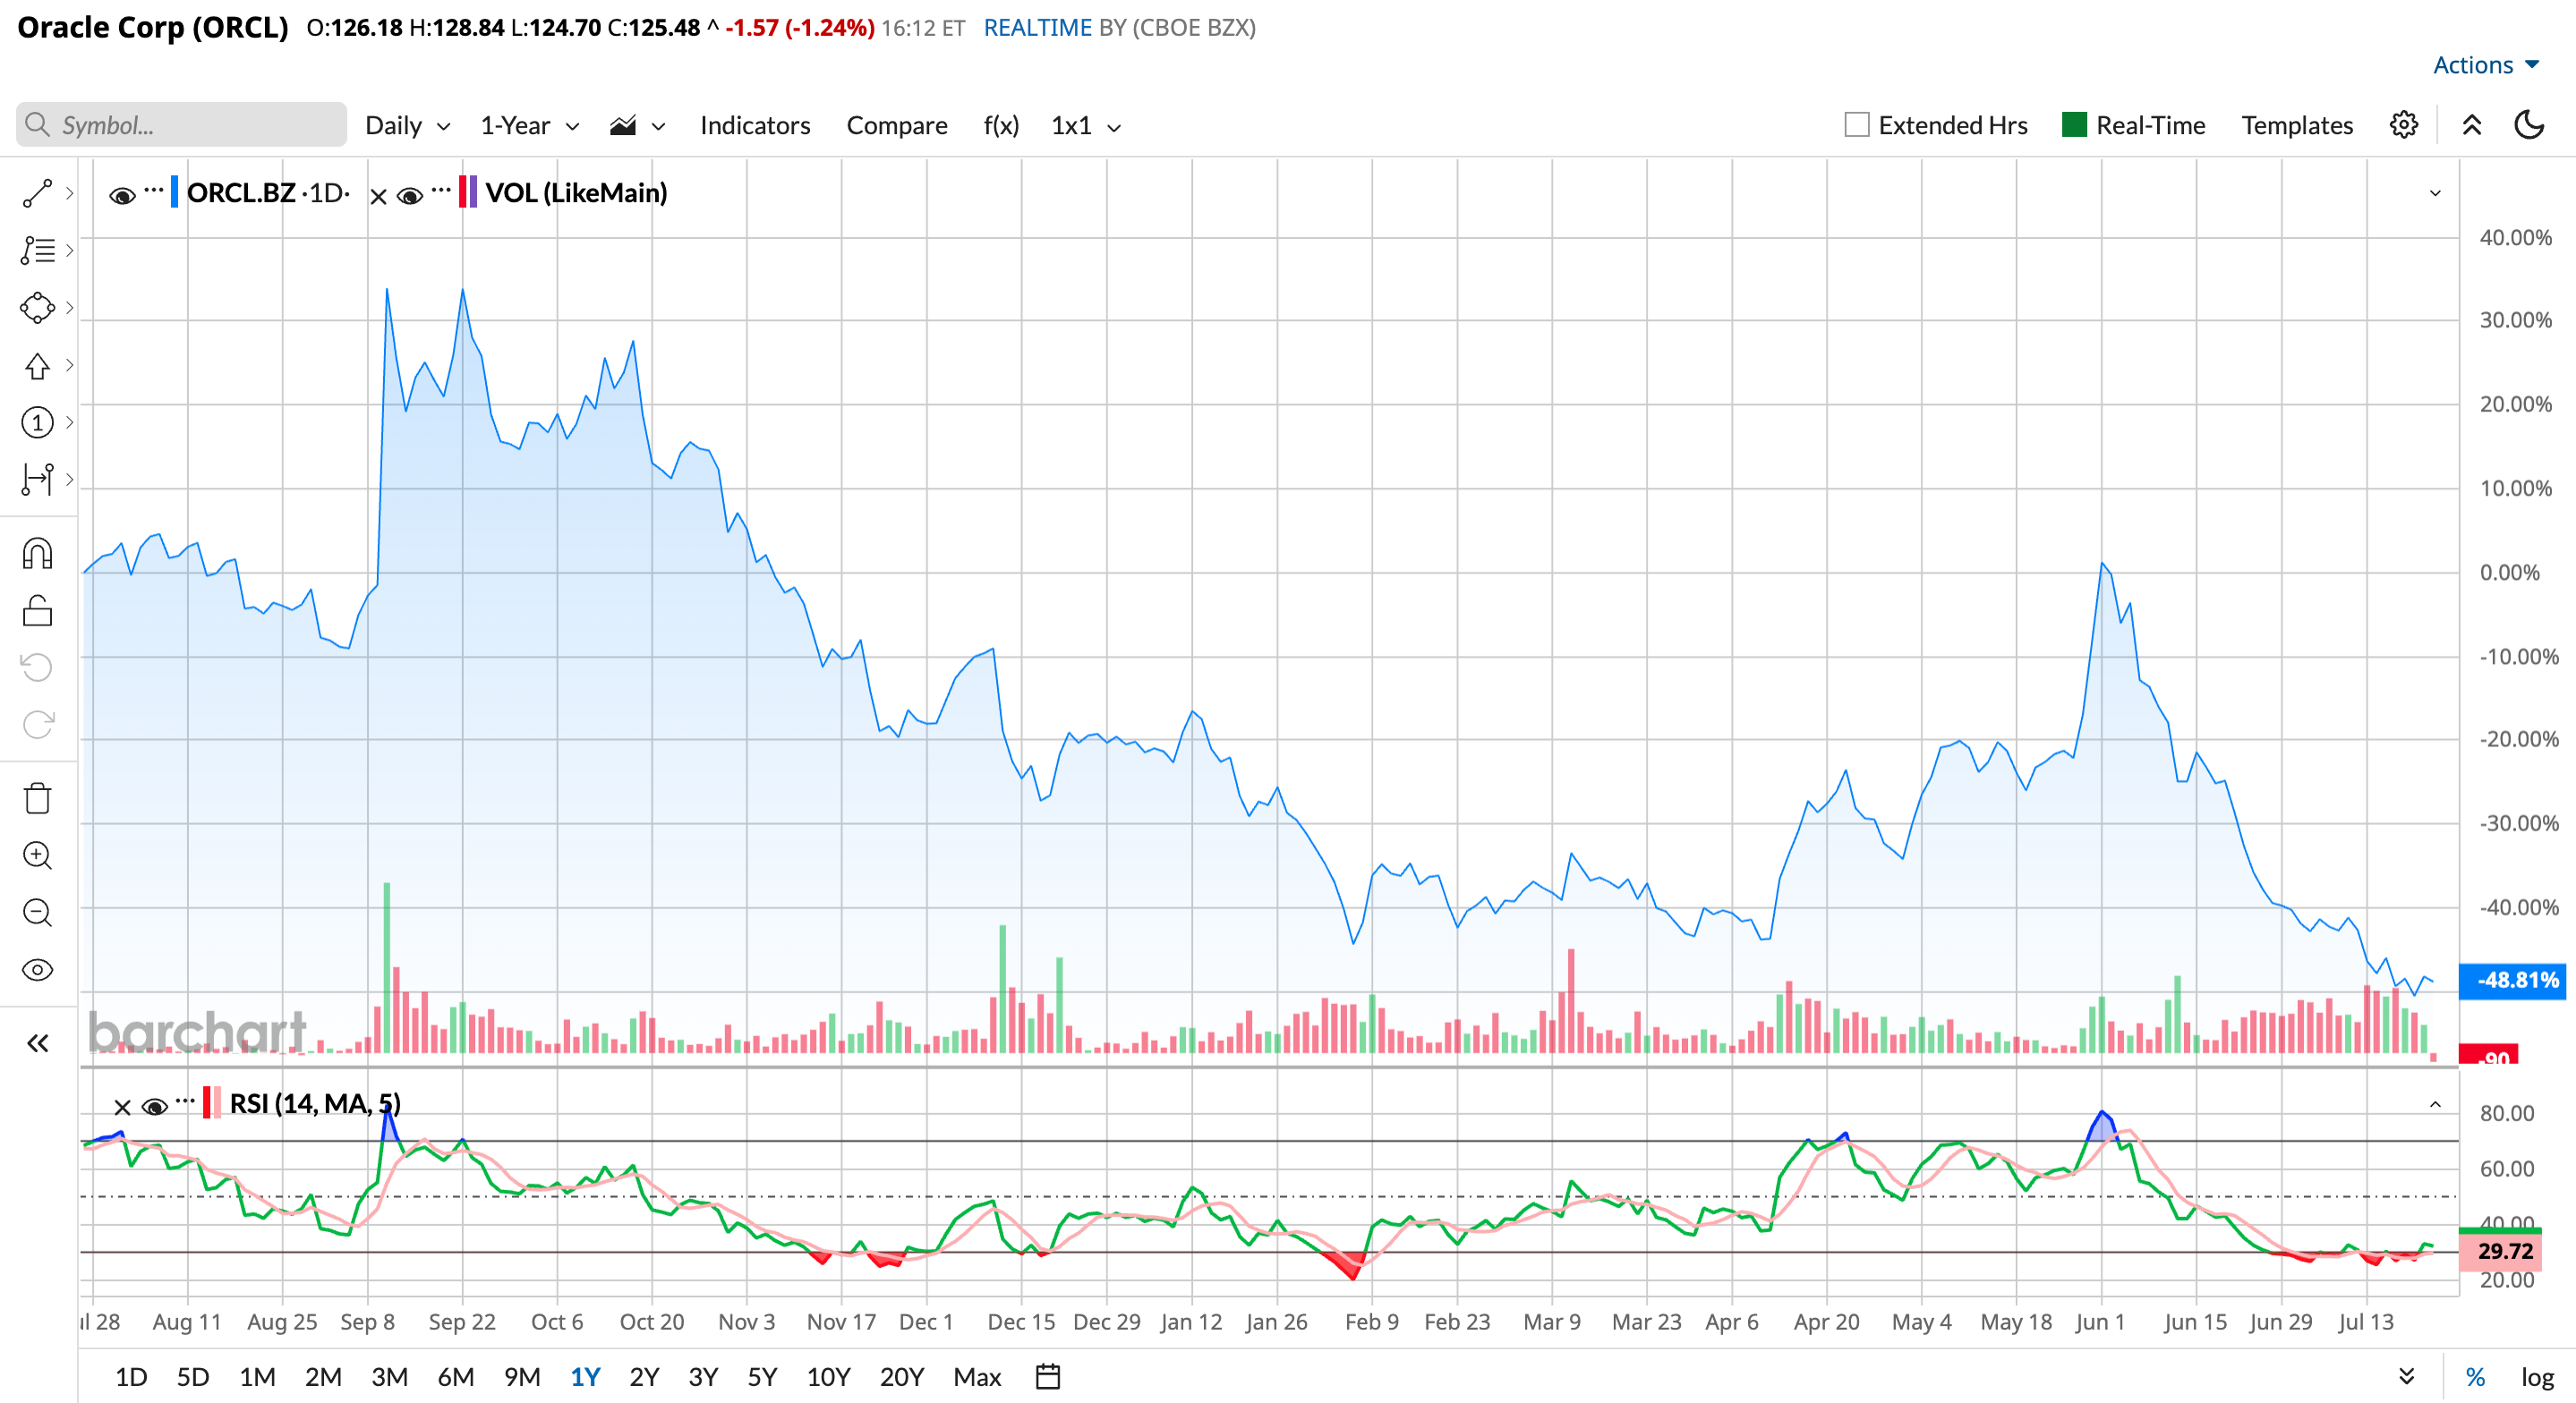The image size is (2576, 1403).
Task: Open the chart type area icon menu
Action: click(636, 126)
